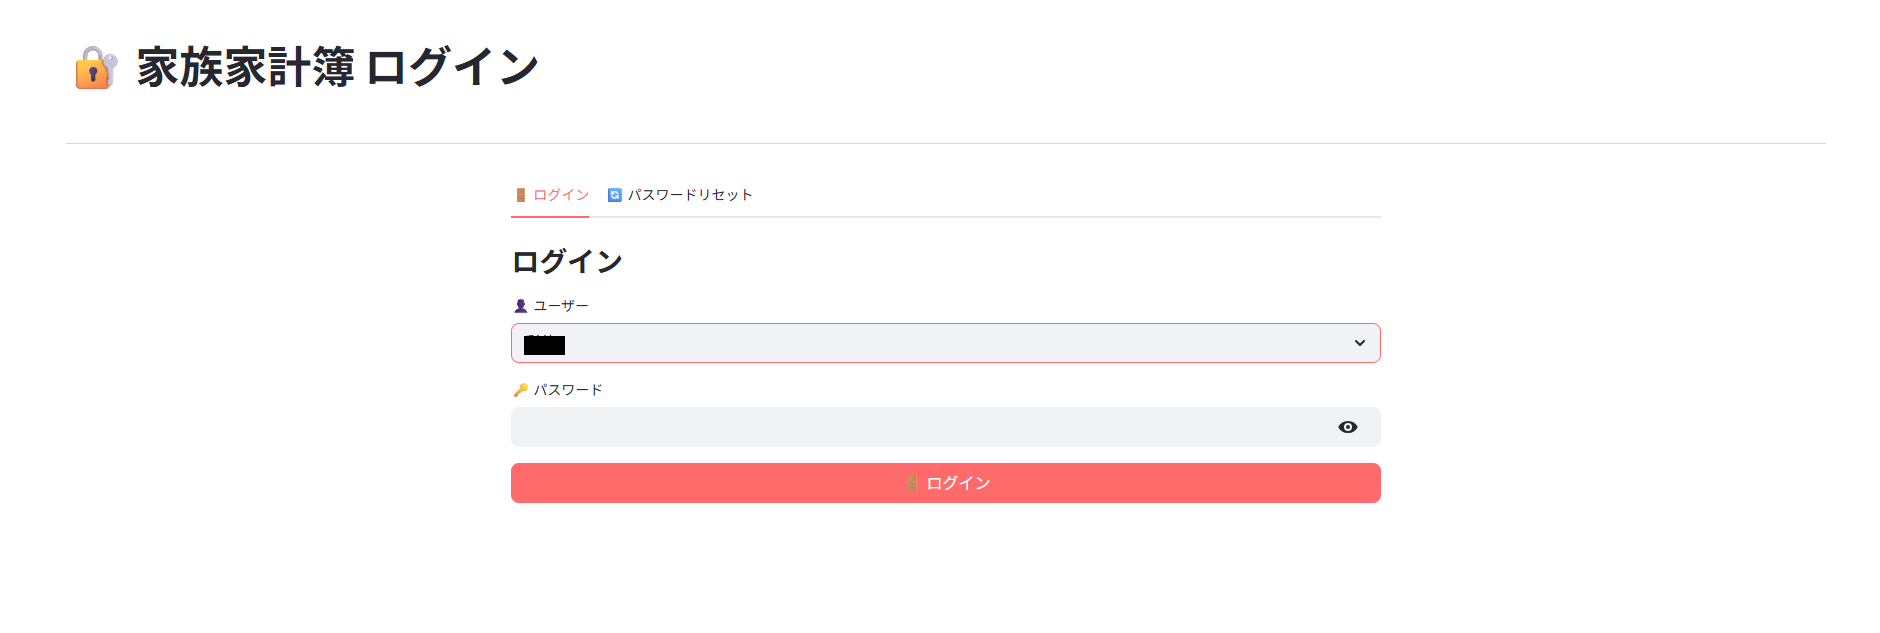Click the ユーザー field label text

pos(561,306)
